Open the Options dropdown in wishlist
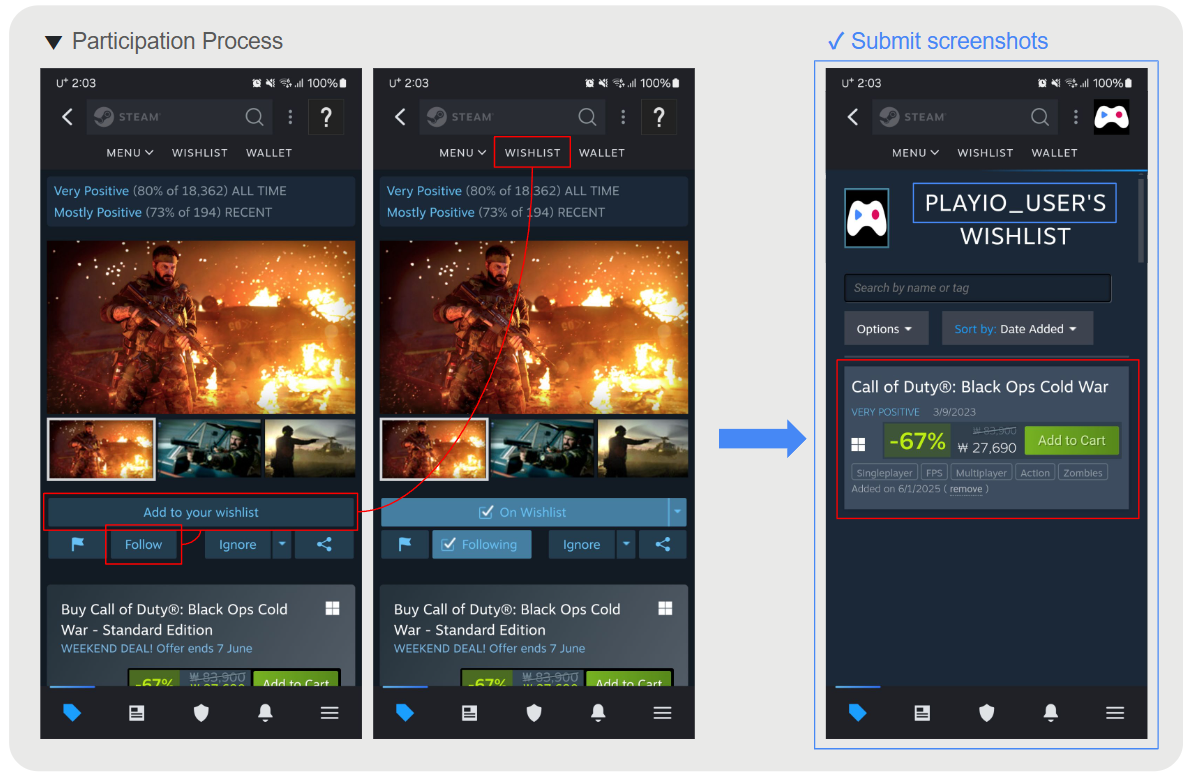 [886, 329]
